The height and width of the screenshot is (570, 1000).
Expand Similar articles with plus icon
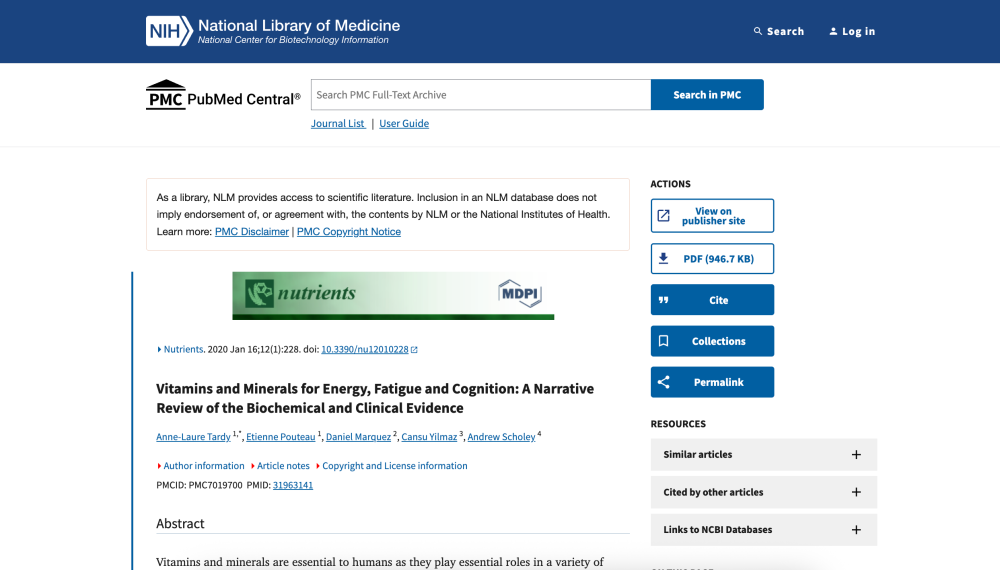pos(856,455)
